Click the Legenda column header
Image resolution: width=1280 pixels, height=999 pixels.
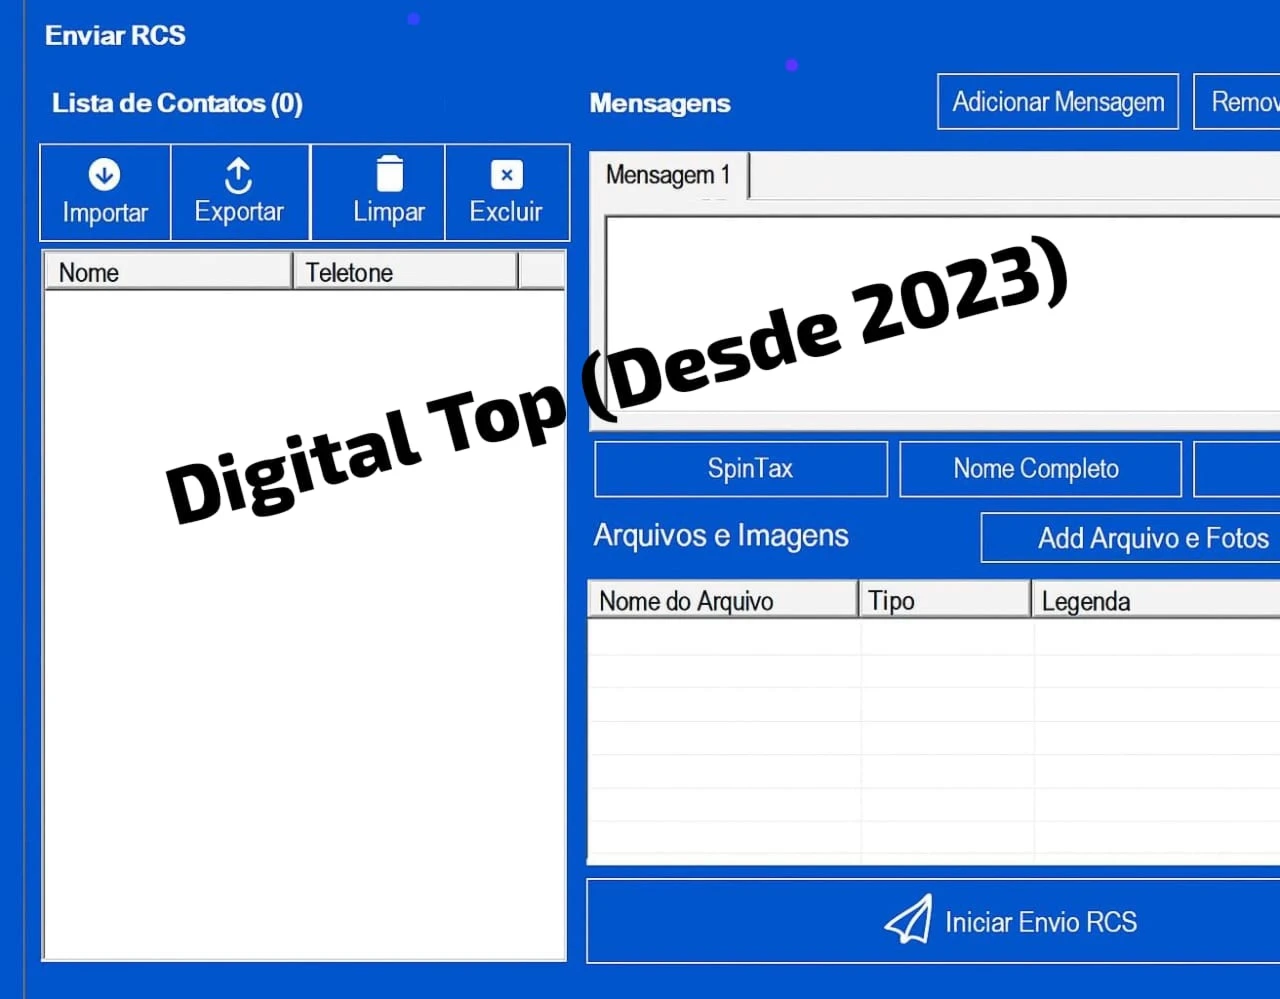[x=1155, y=600]
